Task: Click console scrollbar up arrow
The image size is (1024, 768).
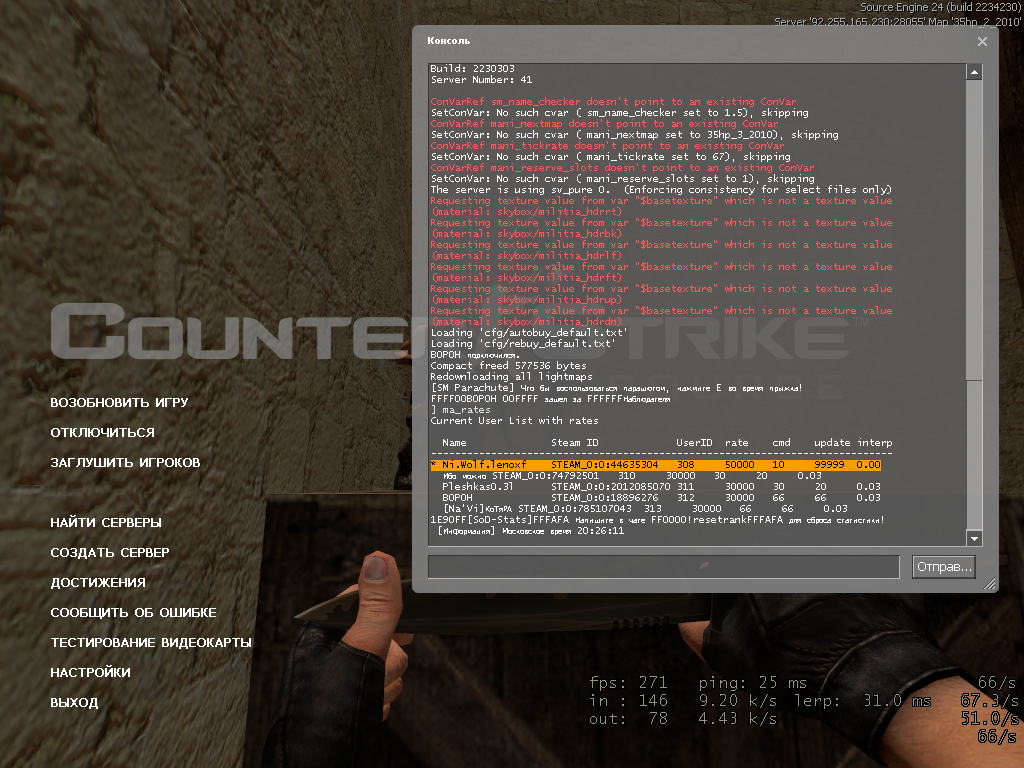Action: pos(974,72)
